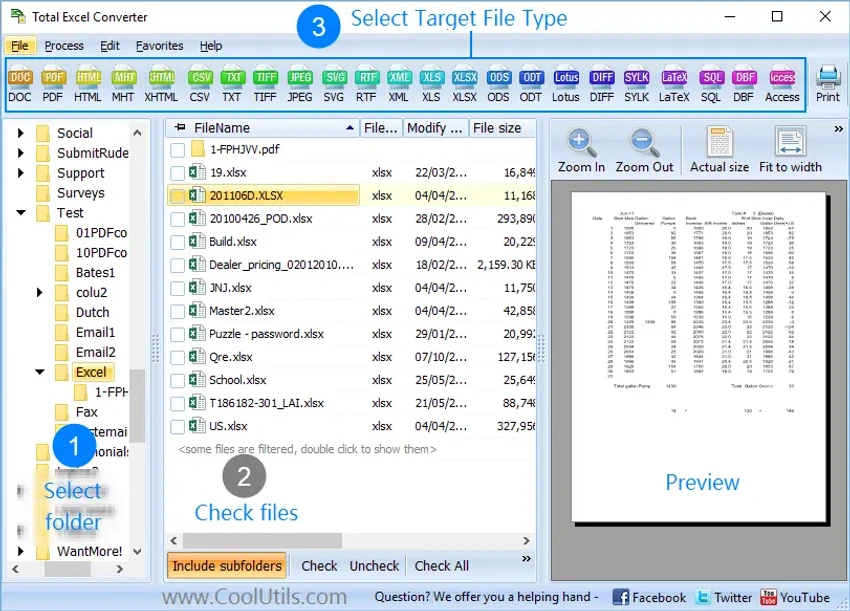Choose HTML conversion format
Viewport: 850px width, 611px height.
point(88,85)
